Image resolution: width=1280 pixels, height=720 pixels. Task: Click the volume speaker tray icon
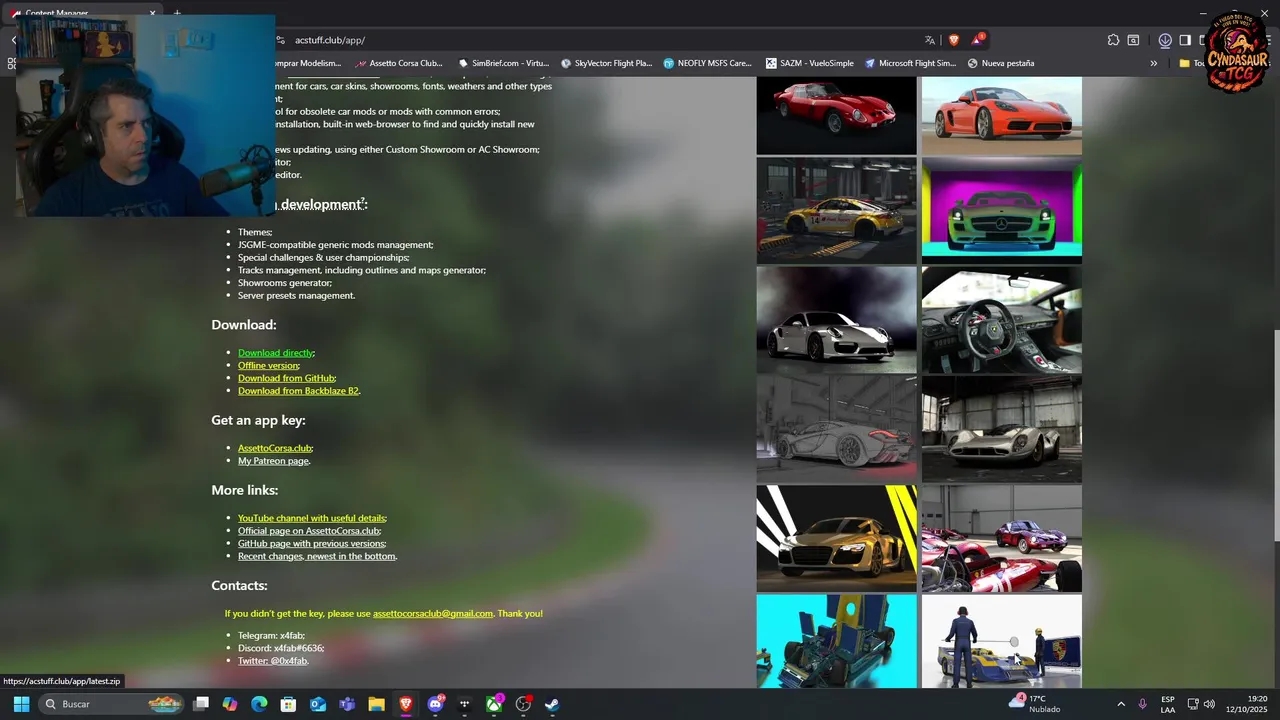[1209, 704]
